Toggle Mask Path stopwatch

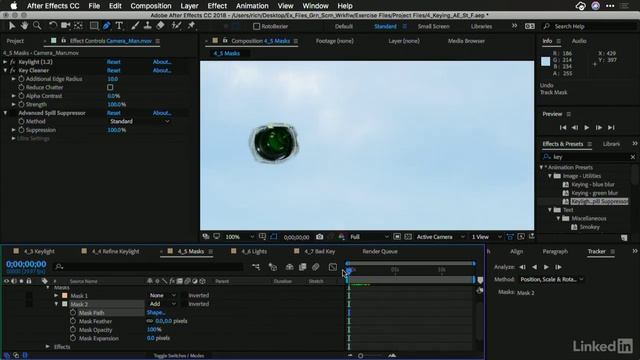click(73, 313)
